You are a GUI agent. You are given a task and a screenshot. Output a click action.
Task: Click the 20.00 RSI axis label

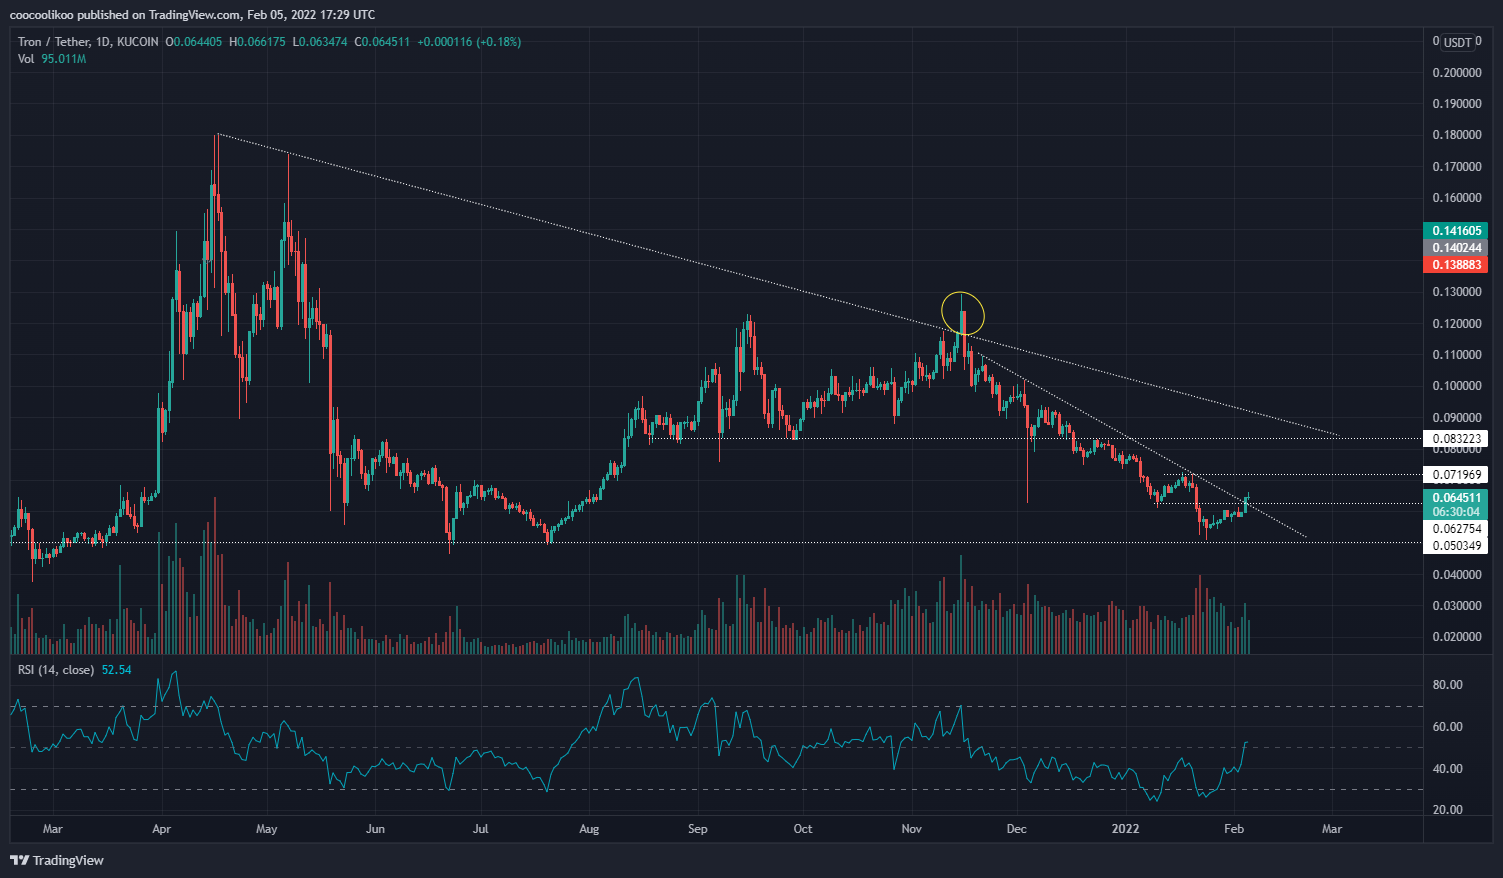(1448, 810)
